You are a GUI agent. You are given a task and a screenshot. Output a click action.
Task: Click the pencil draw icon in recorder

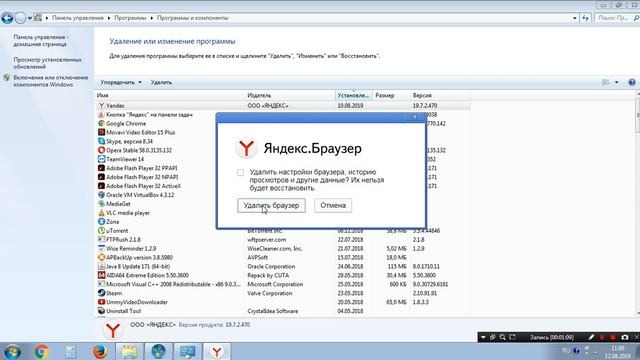tap(591, 337)
